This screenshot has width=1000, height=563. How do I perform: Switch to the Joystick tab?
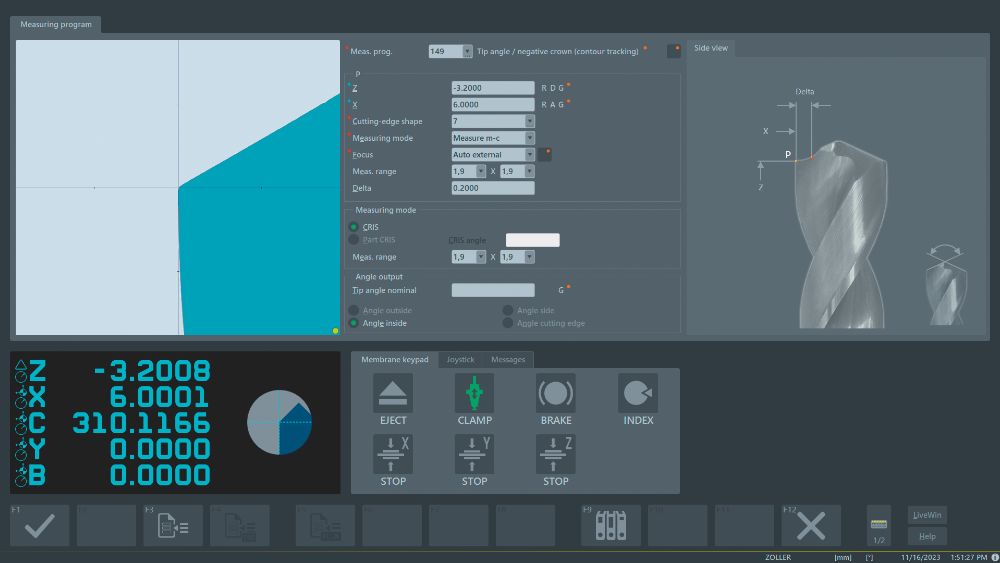click(460, 359)
